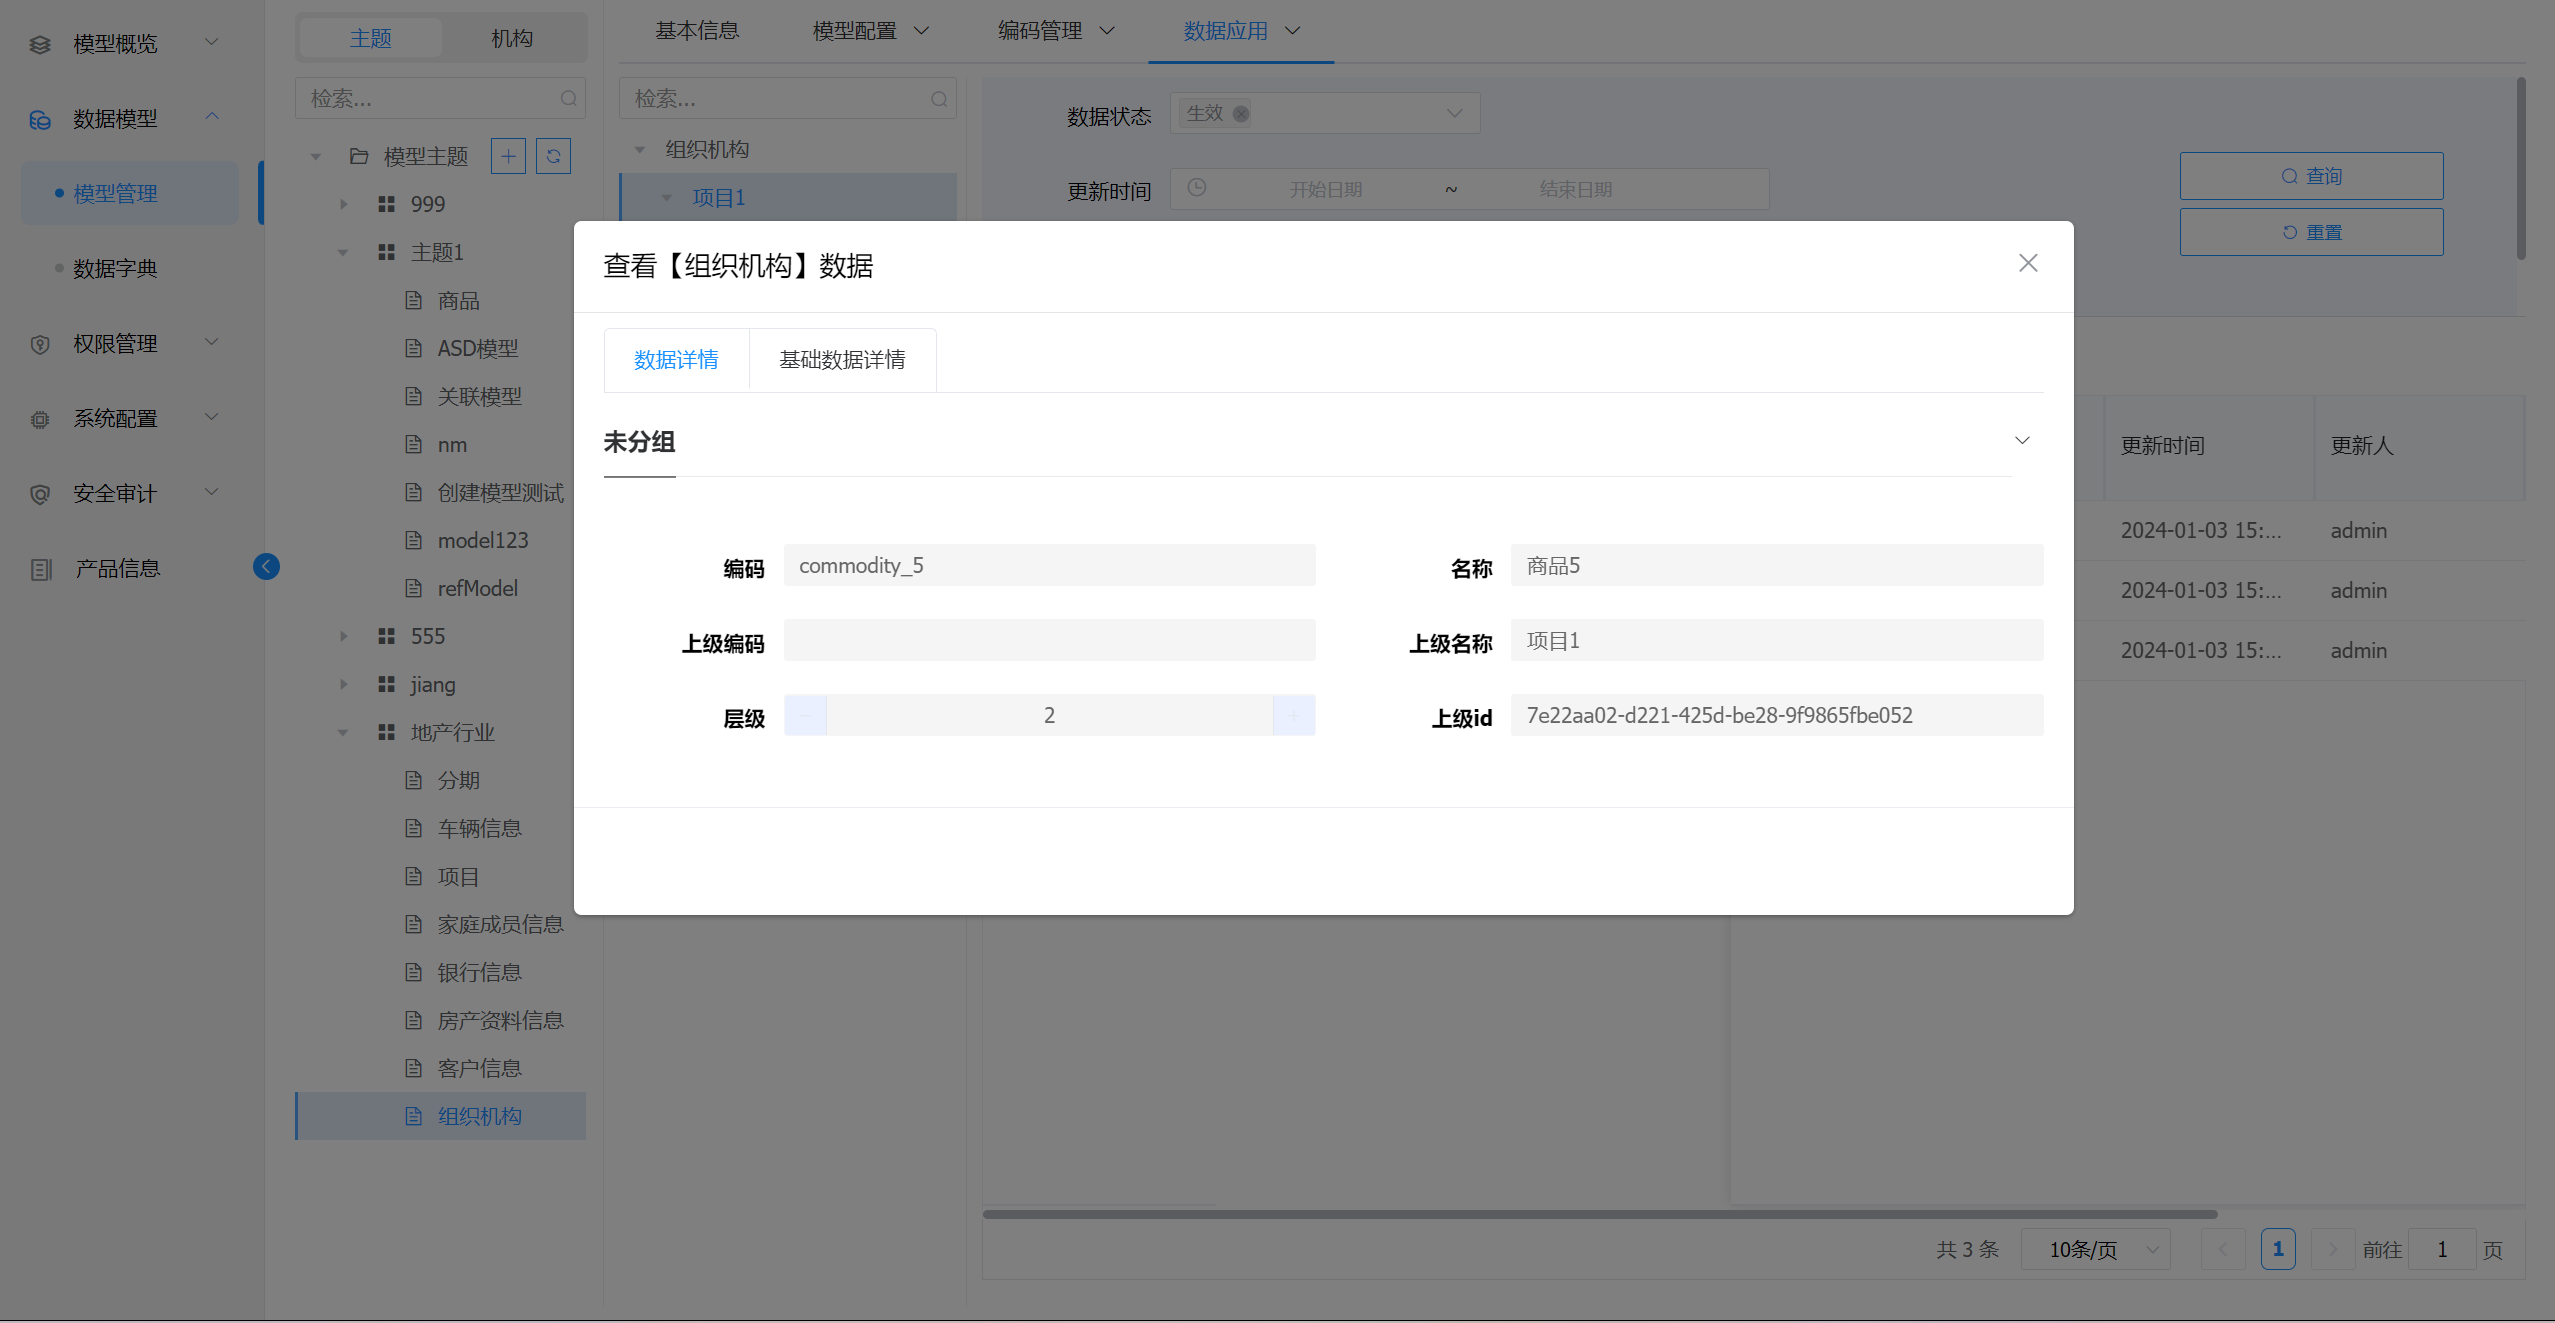The width and height of the screenshot is (2555, 1323).
Task: Click the 查询 button
Action: coord(2311,176)
